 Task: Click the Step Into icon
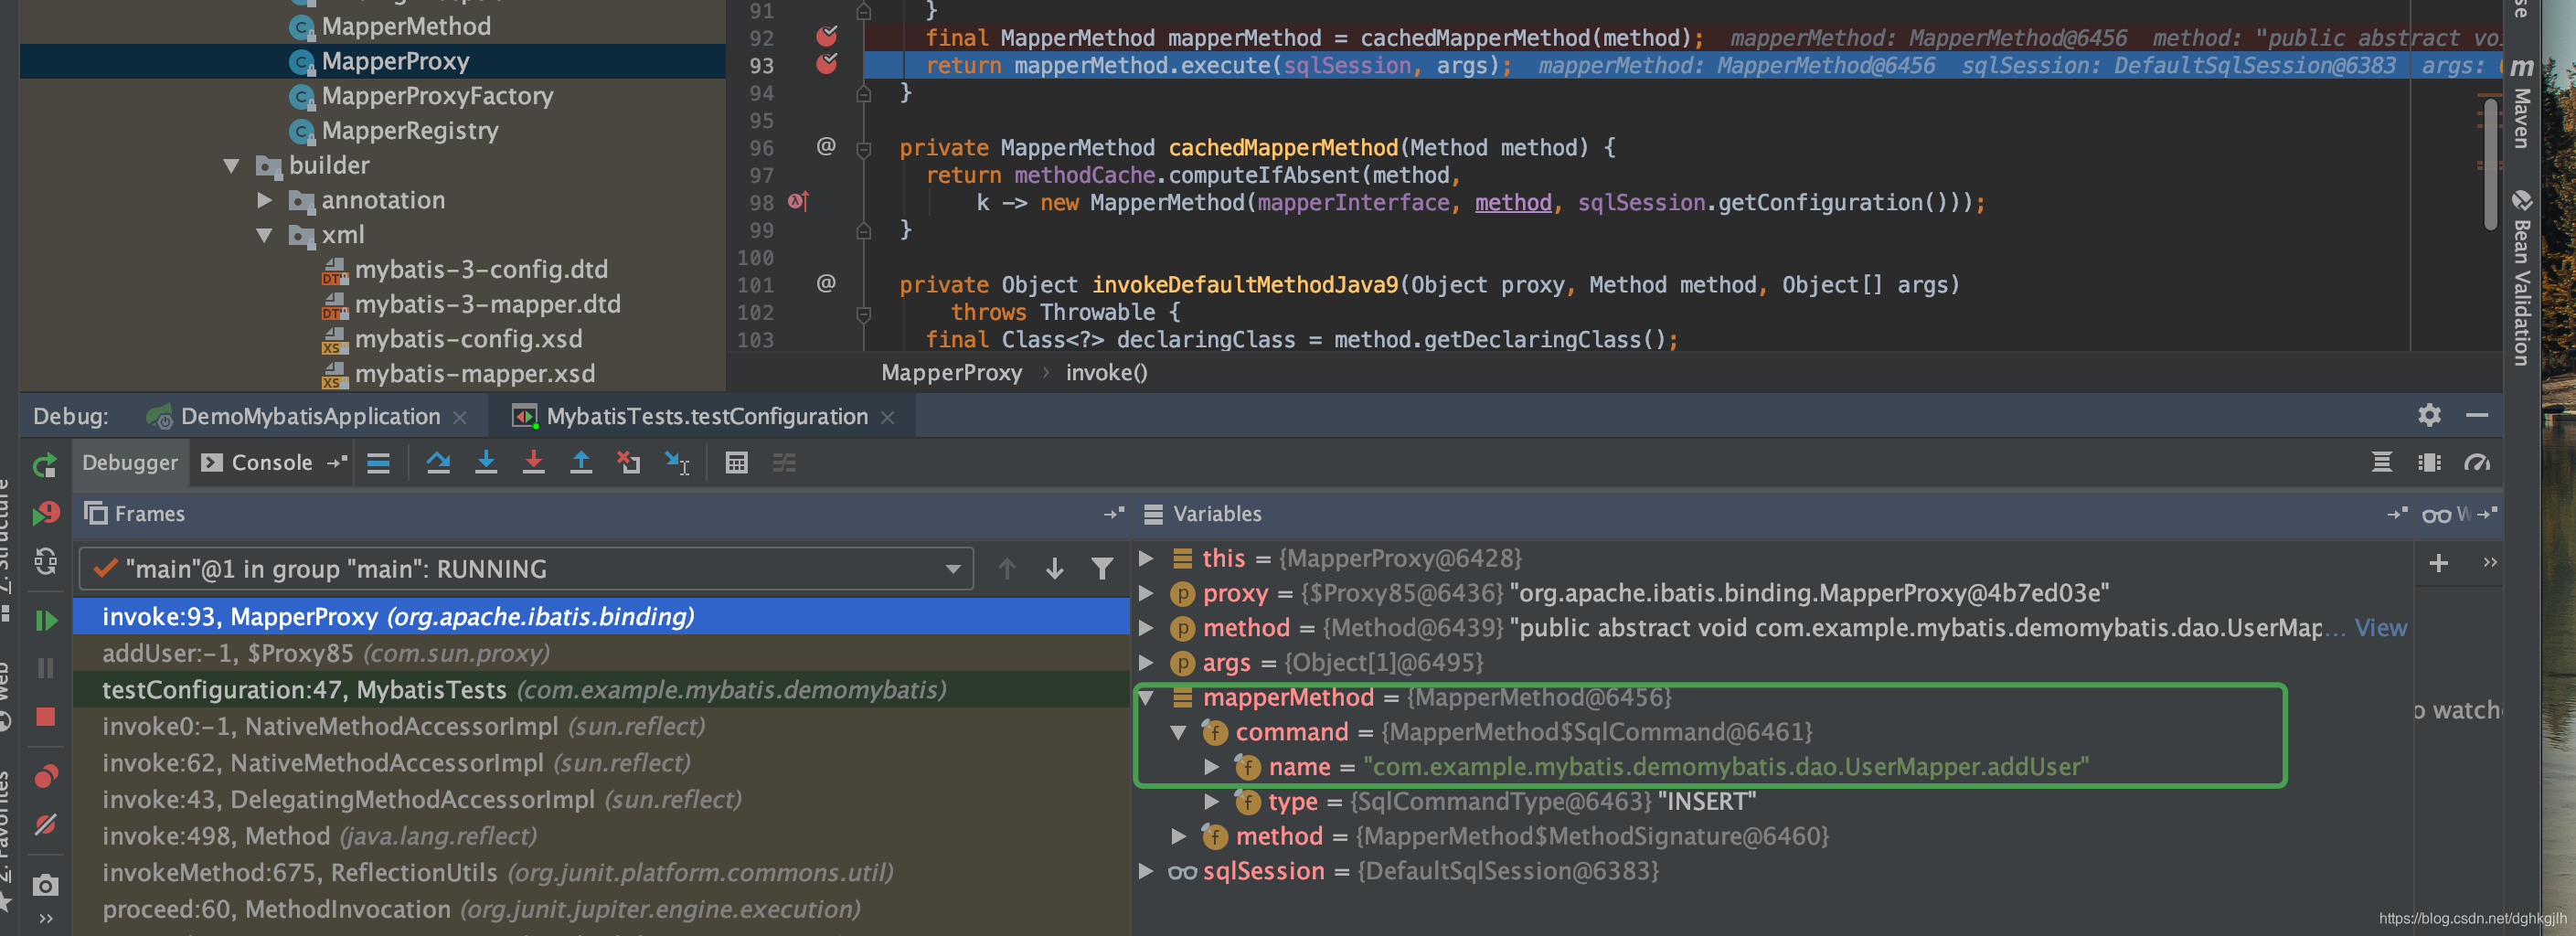click(486, 463)
